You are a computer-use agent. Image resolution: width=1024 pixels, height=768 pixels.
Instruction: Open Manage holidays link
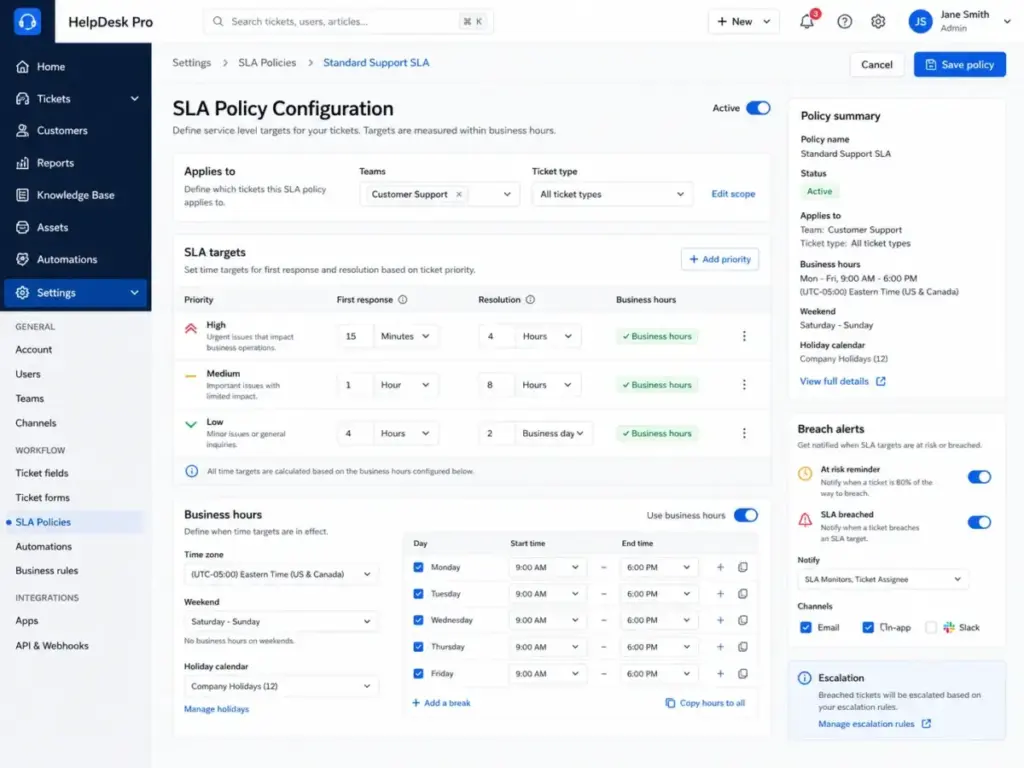click(216, 709)
